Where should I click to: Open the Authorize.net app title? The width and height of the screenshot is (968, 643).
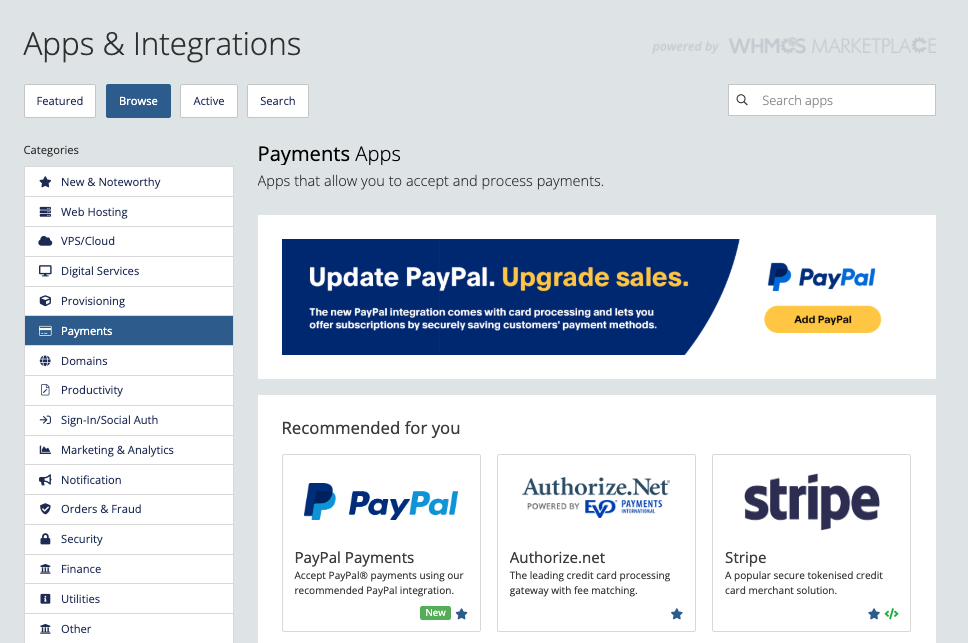pyautogui.click(x=557, y=557)
